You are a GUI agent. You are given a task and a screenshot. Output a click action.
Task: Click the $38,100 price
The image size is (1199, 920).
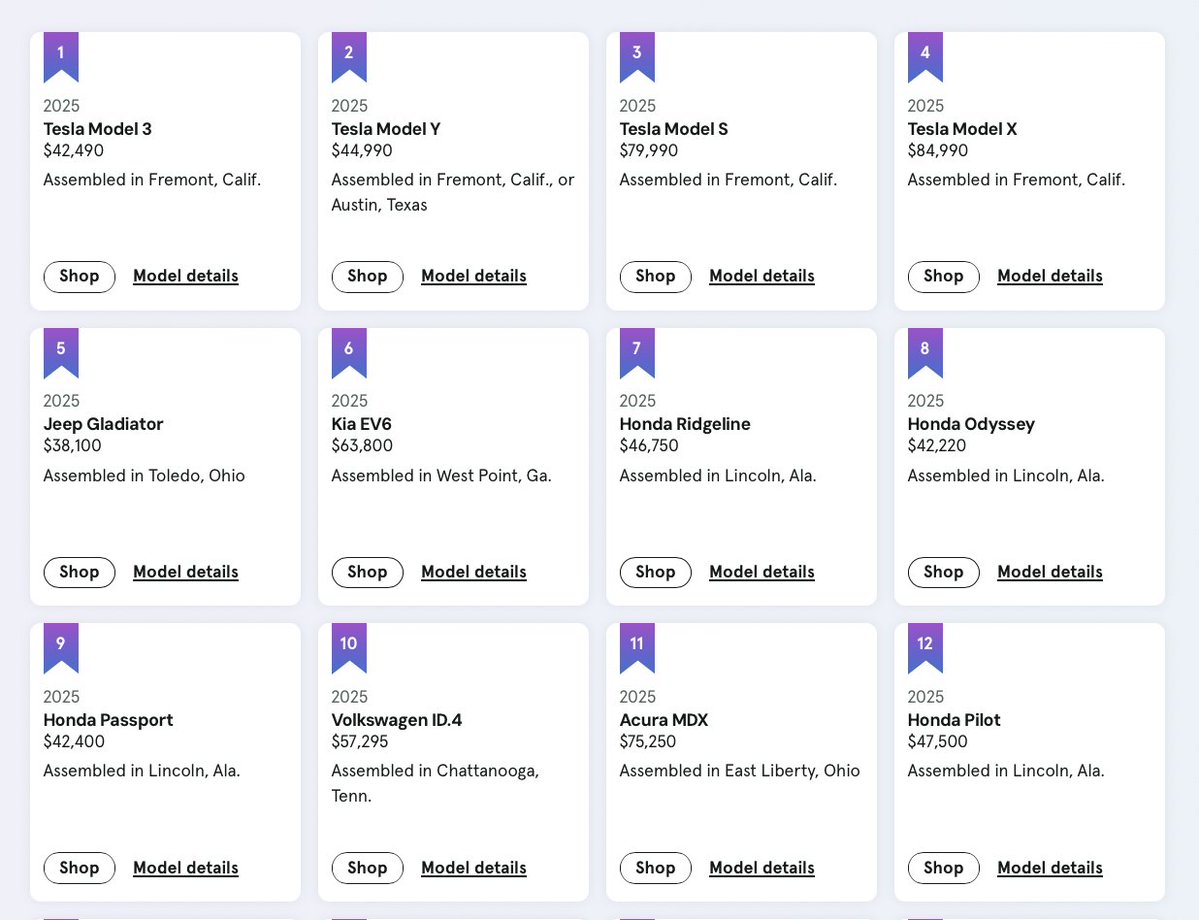point(73,446)
